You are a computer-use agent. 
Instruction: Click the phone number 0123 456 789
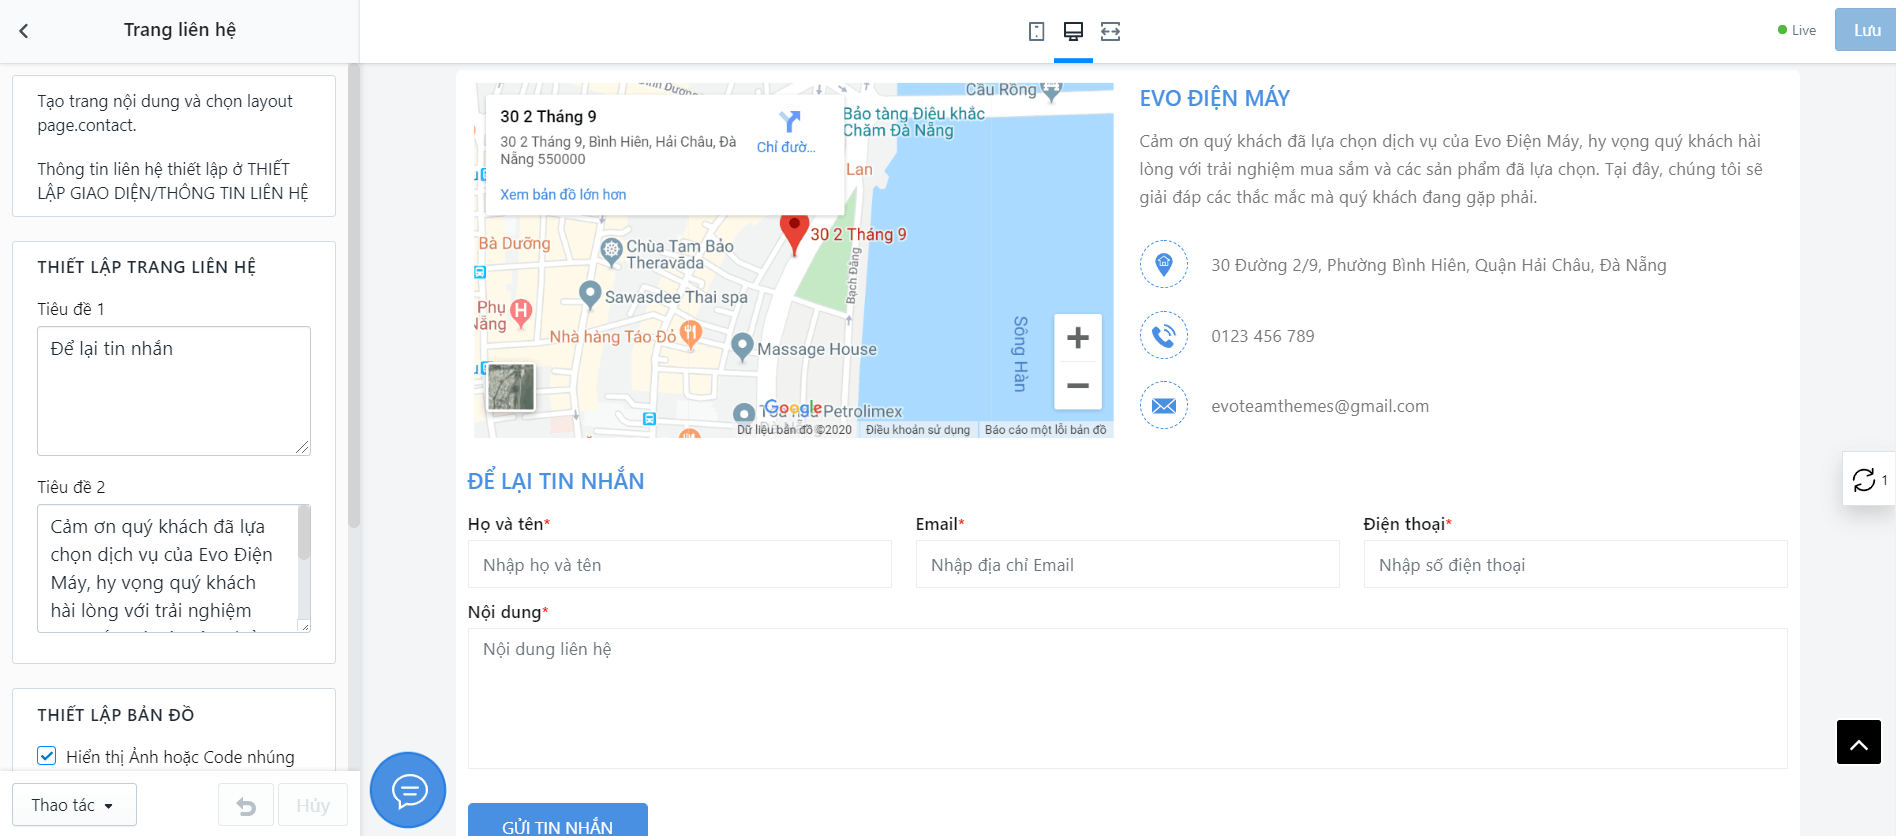pyautogui.click(x=1263, y=336)
